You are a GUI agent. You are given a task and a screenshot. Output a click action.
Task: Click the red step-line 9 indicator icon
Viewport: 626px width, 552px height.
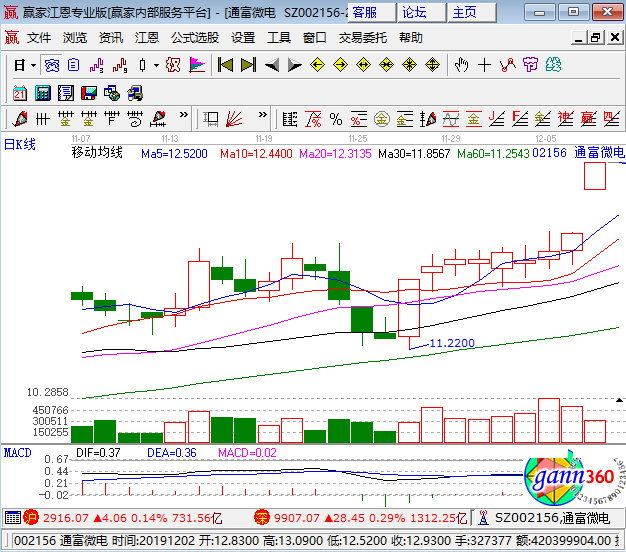coord(120,65)
